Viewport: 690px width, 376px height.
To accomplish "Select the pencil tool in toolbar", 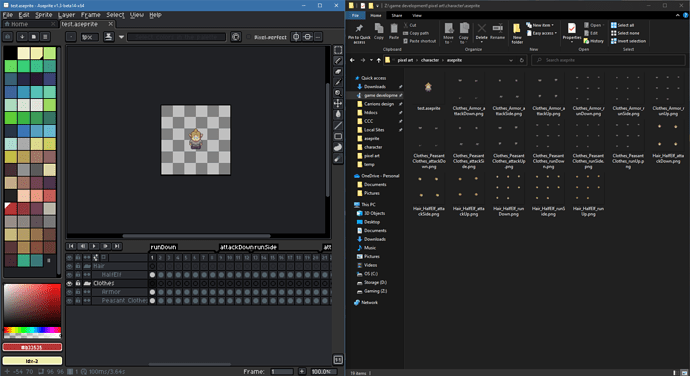I will coord(338,61).
